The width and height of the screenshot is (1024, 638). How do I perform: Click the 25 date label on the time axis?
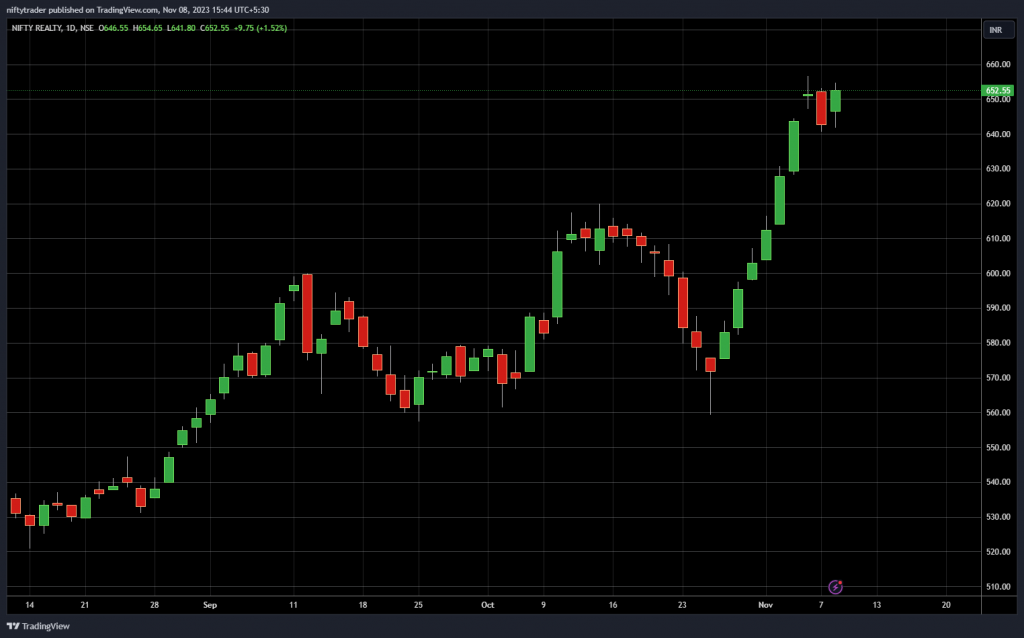[x=418, y=605]
